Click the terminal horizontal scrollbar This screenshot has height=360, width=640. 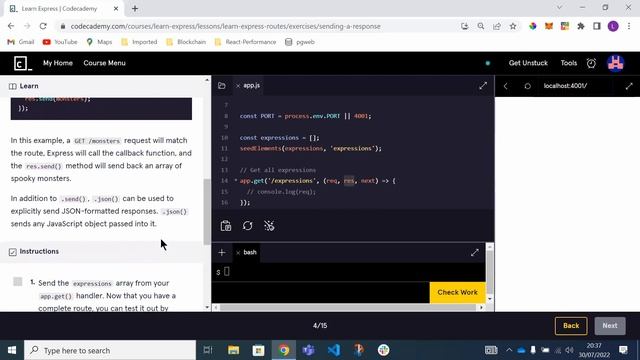click(x=348, y=307)
